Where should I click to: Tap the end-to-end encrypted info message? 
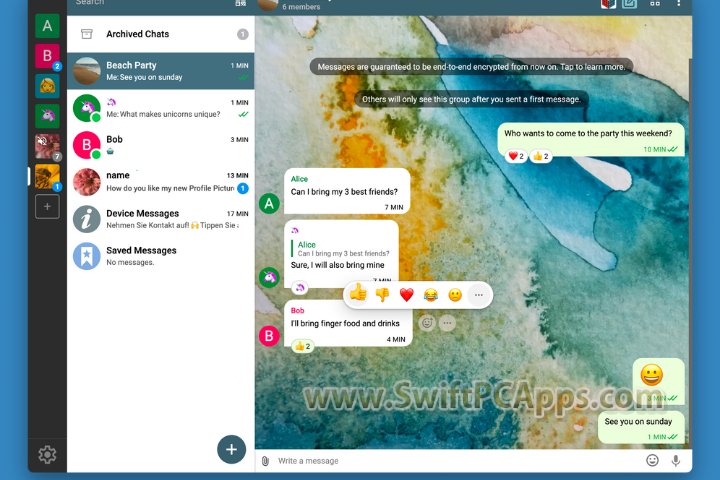(x=472, y=67)
